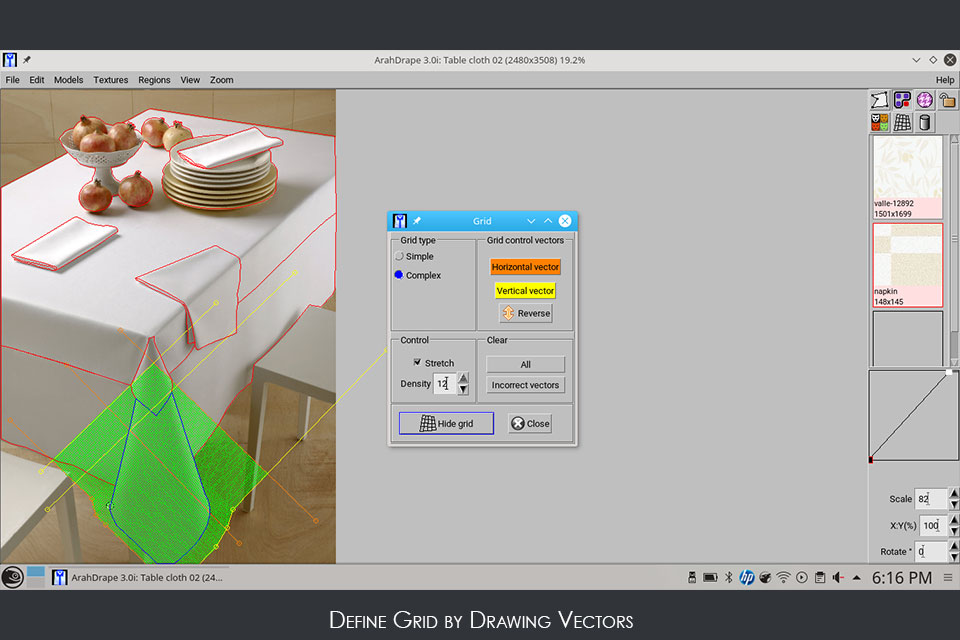Open the Models menu
The width and height of the screenshot is (960, 640).
point(69,80)
